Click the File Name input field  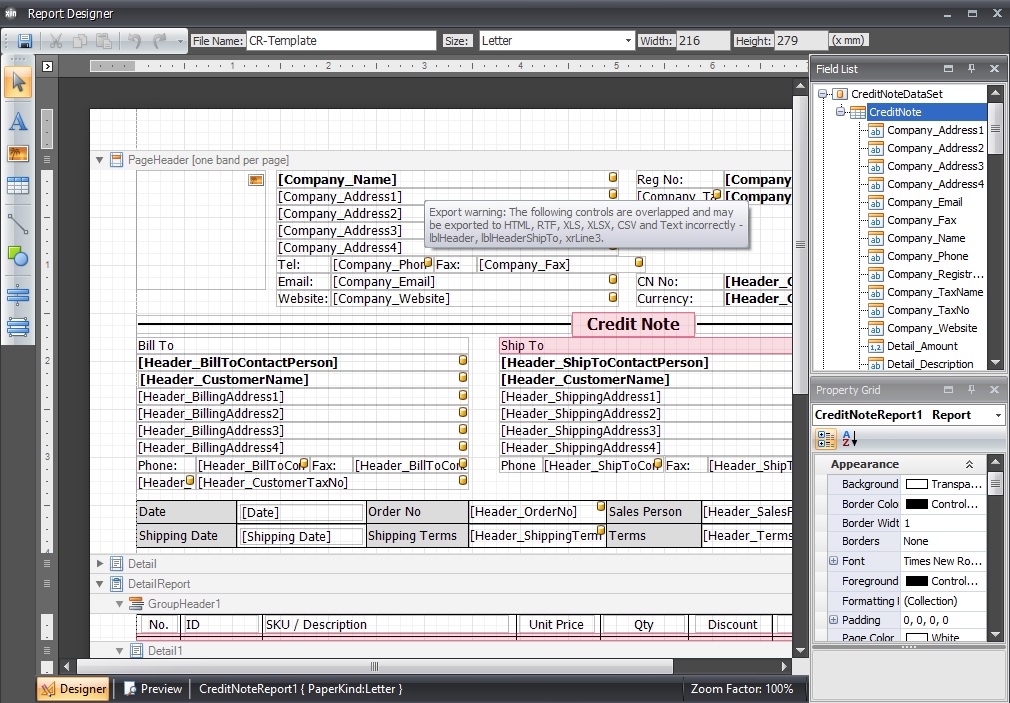pyautogui.click(x=341, y=41)
